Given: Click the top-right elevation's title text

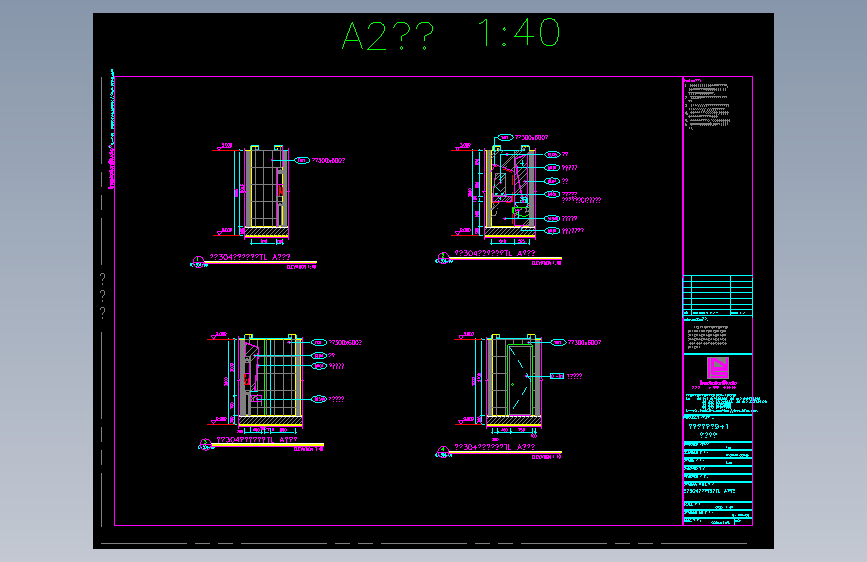Looking at the screenshot, I should click(x=495, y=253).
